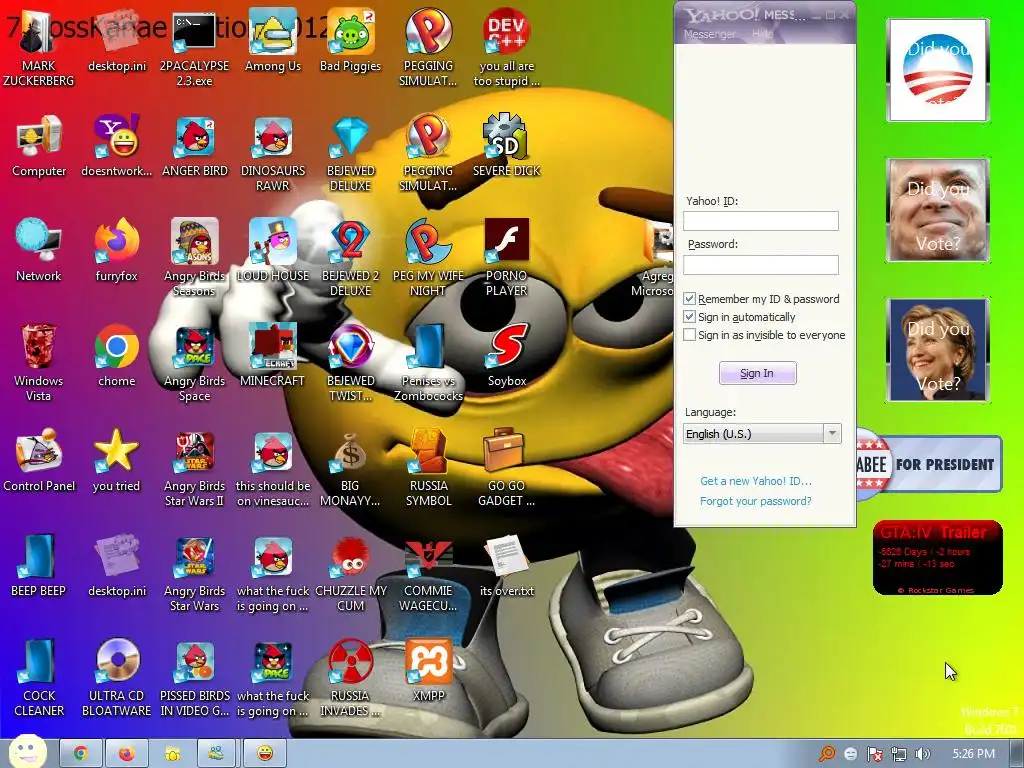Open the BEJEWED 2 DELUXE shortcut
This screenshot has height=768, width=1024.
click(x=350, y=257)
